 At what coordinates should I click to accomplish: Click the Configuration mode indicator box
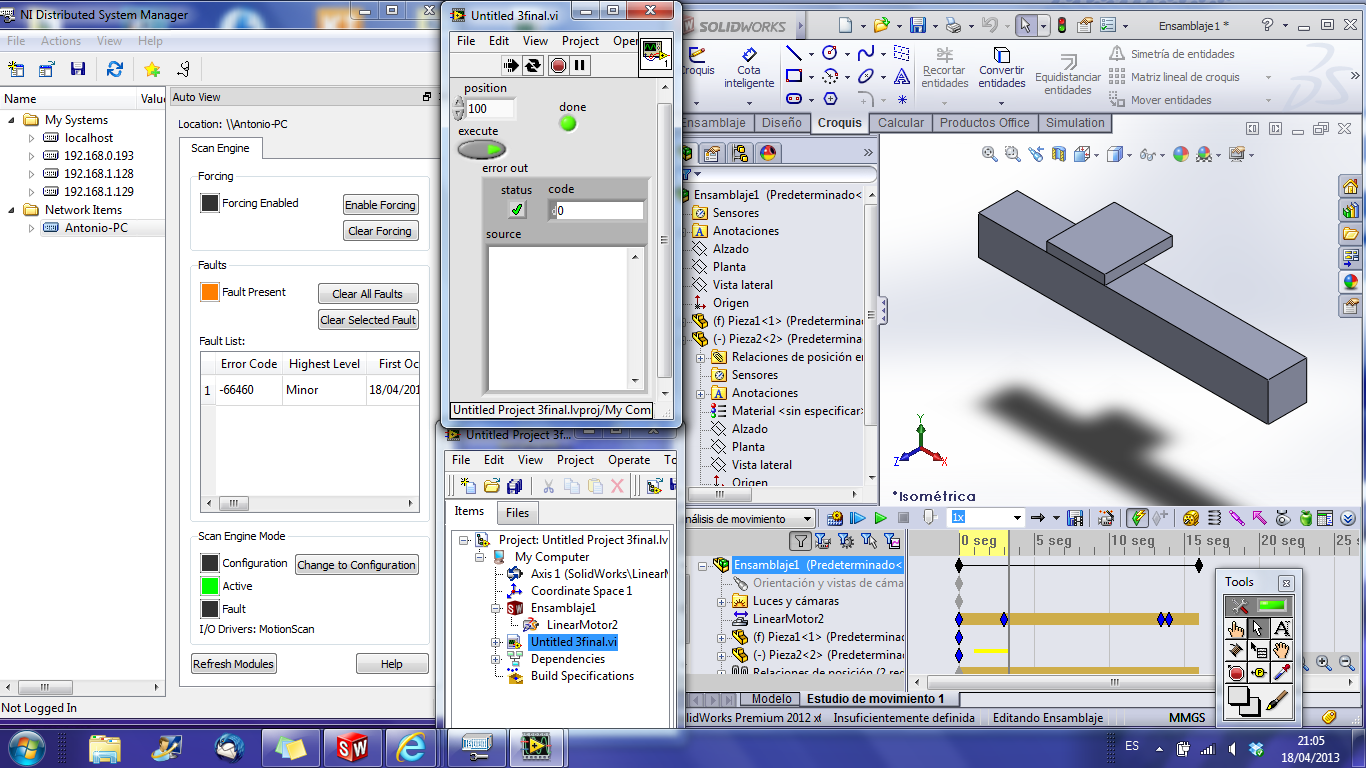(209, 563)
